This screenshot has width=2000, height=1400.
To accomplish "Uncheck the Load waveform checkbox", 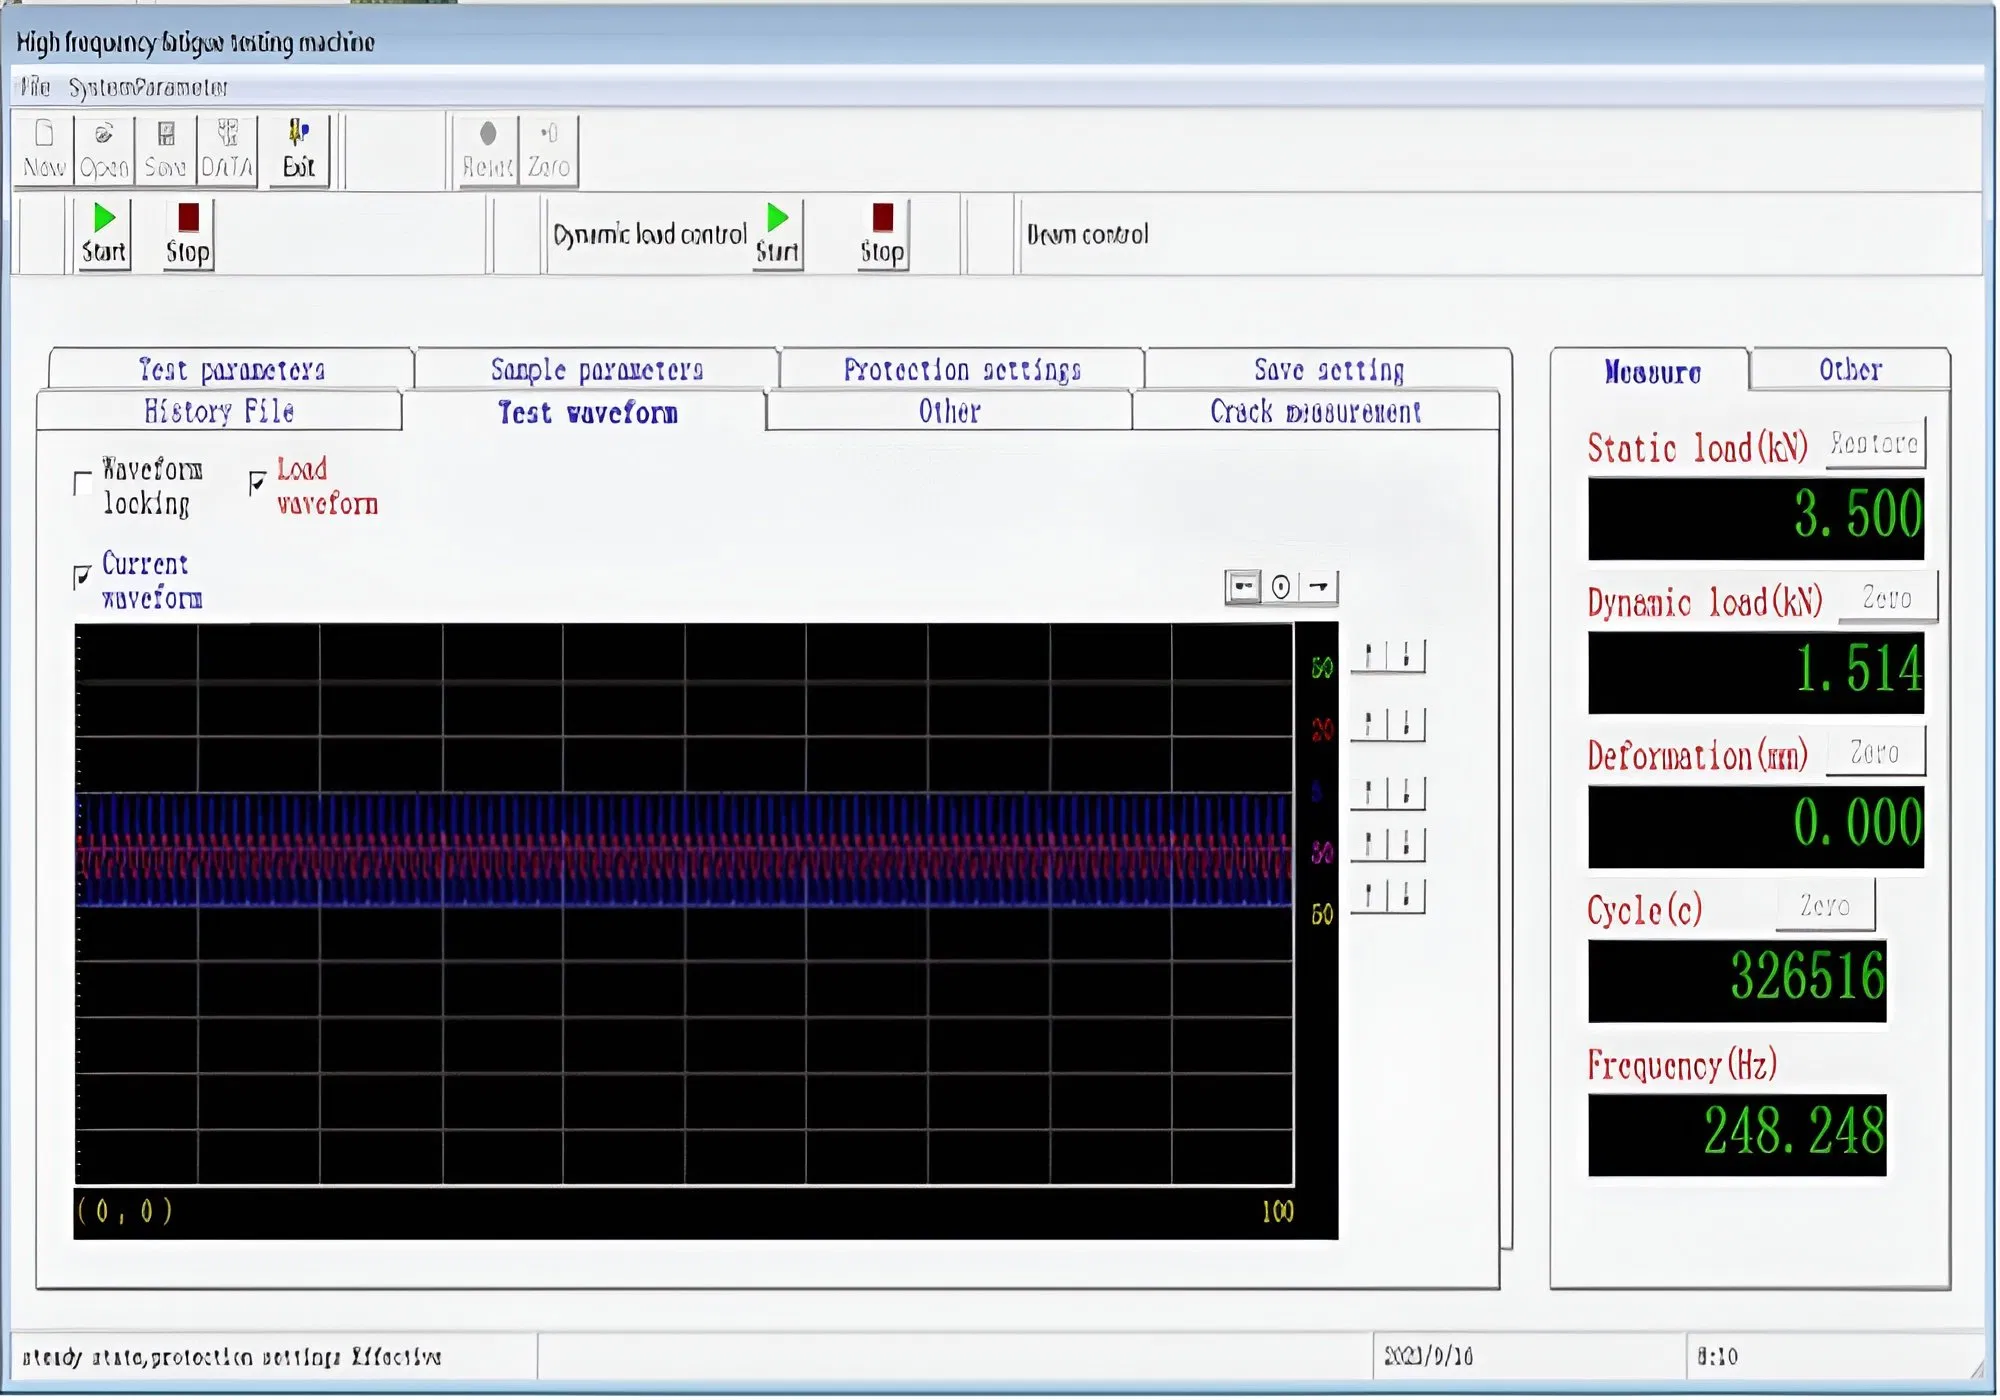I will (x=258, y=484).
